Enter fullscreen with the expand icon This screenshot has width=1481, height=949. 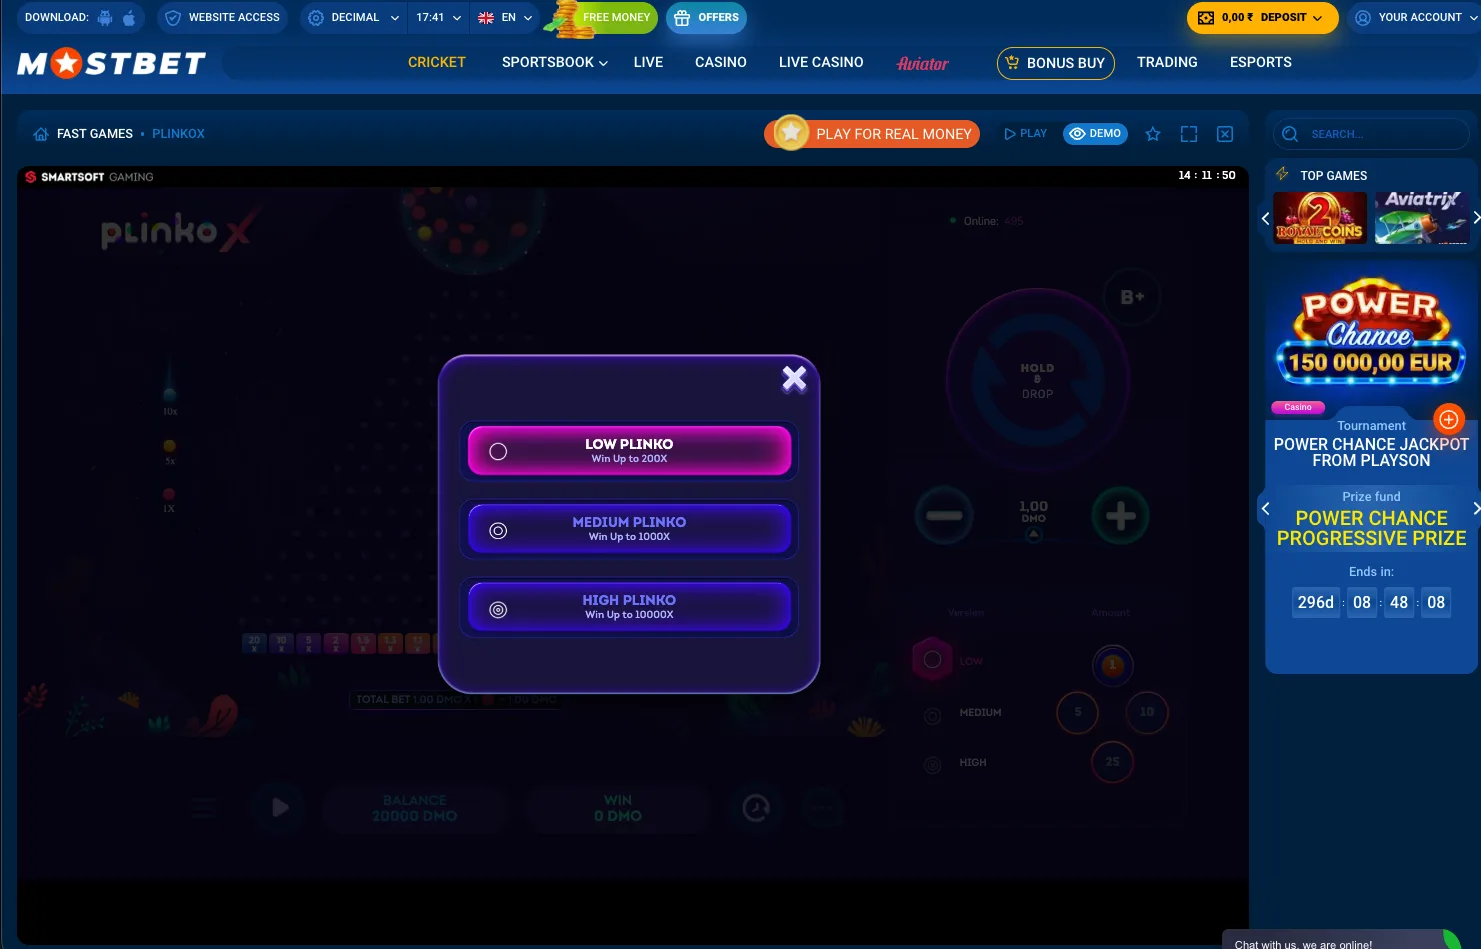point(1189,134)
